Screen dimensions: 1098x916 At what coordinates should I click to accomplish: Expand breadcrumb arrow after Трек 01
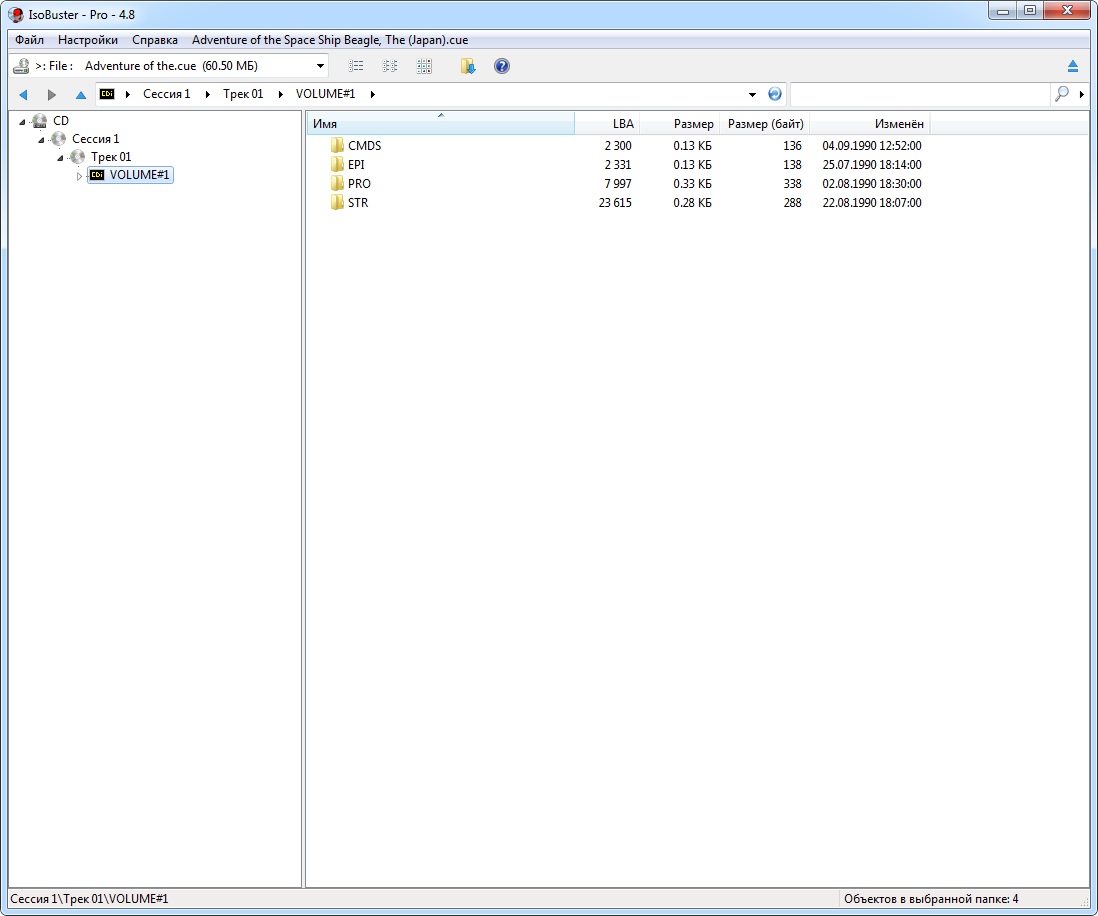281,94
